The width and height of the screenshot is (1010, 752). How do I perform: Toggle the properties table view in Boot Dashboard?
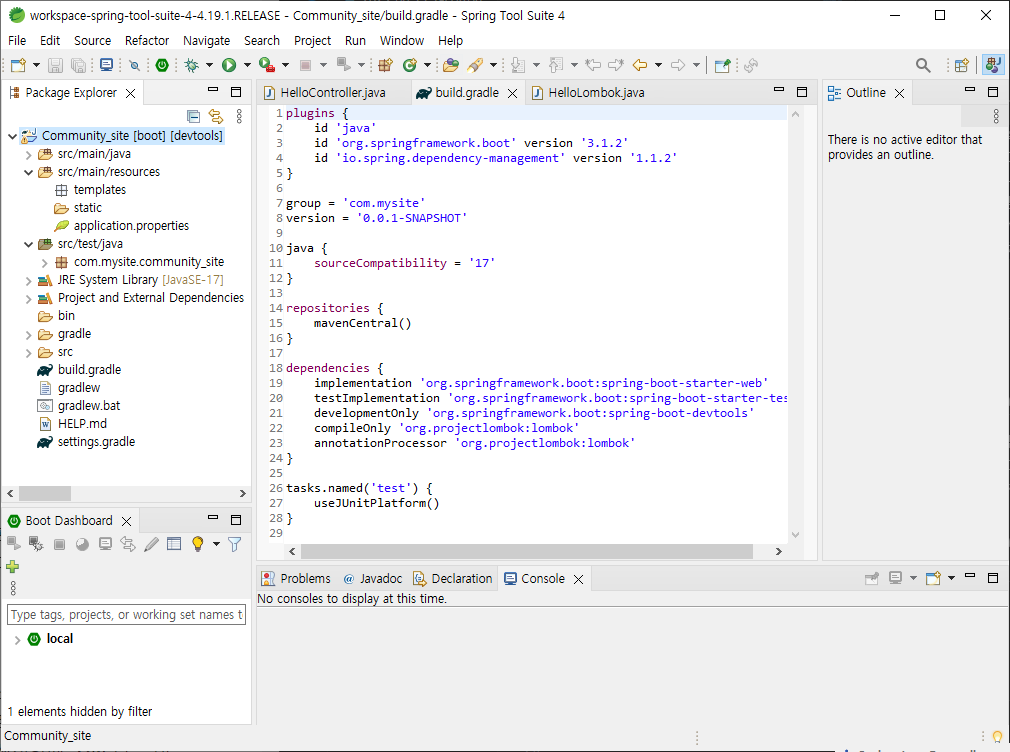174,545
